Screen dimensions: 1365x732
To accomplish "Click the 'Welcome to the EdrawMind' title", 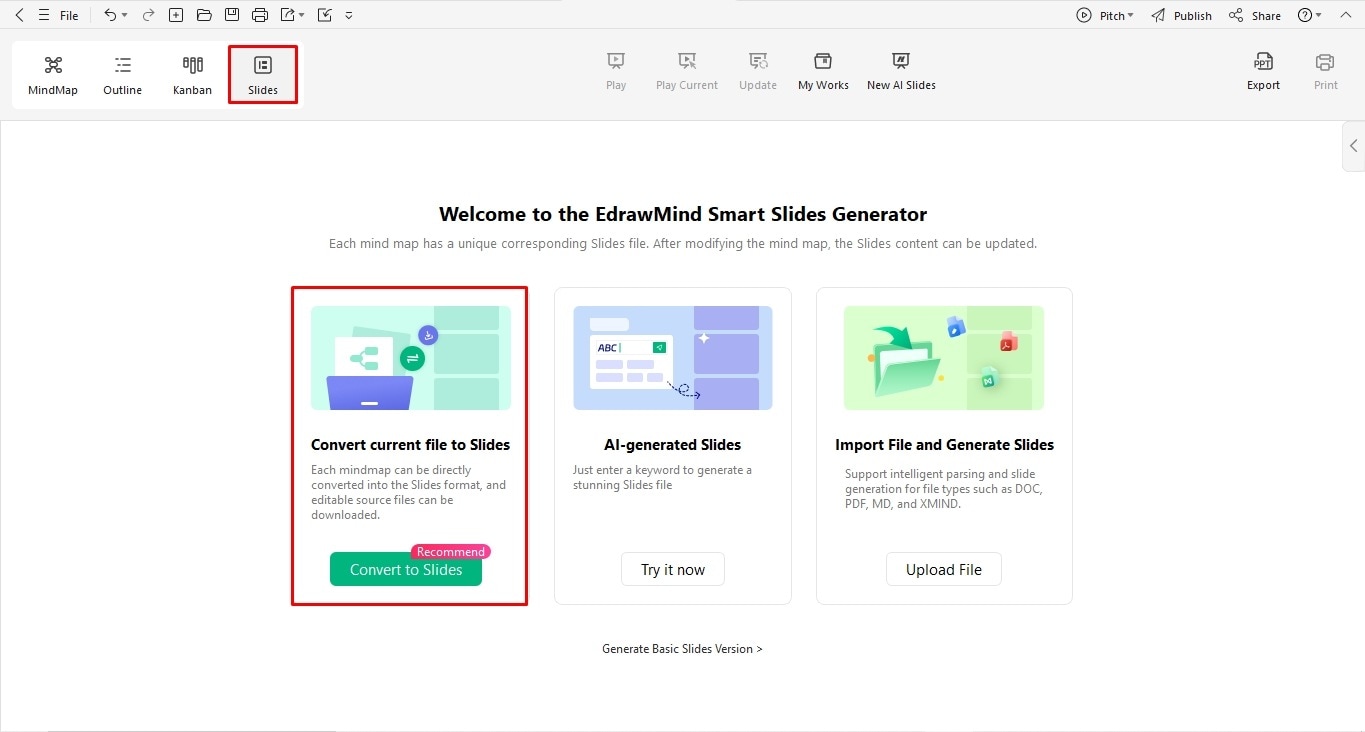I will tap(683, 214).
